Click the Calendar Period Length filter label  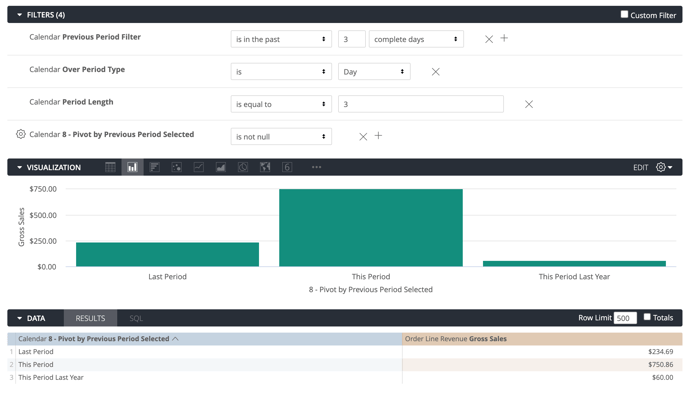pyautogui.click(x=71, y=102)
